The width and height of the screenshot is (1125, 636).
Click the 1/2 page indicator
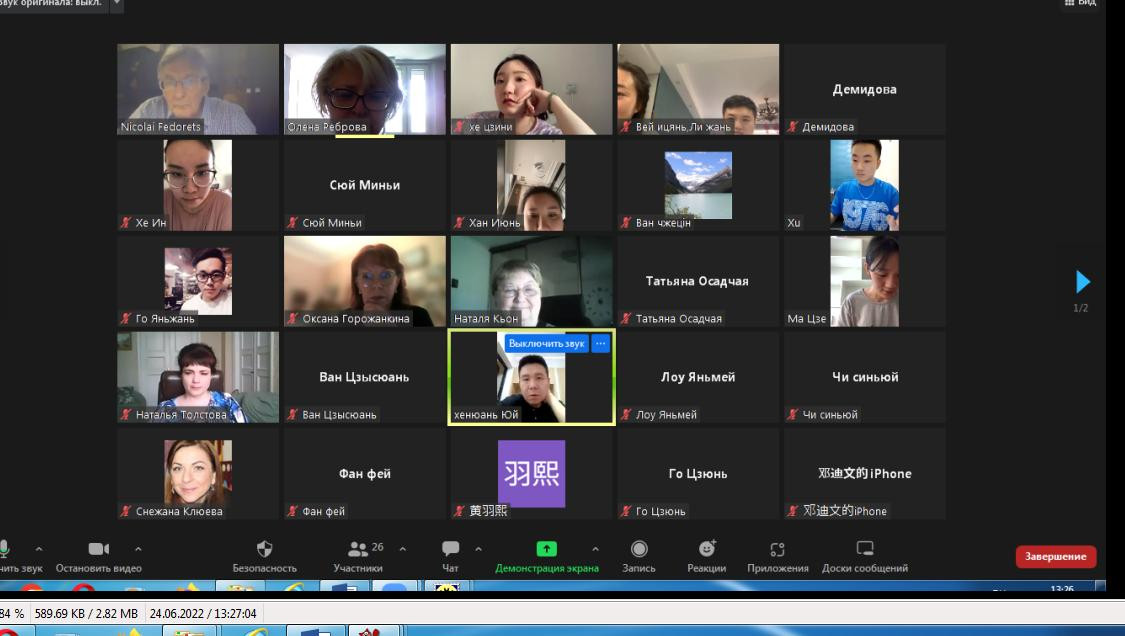(1081, 308)
